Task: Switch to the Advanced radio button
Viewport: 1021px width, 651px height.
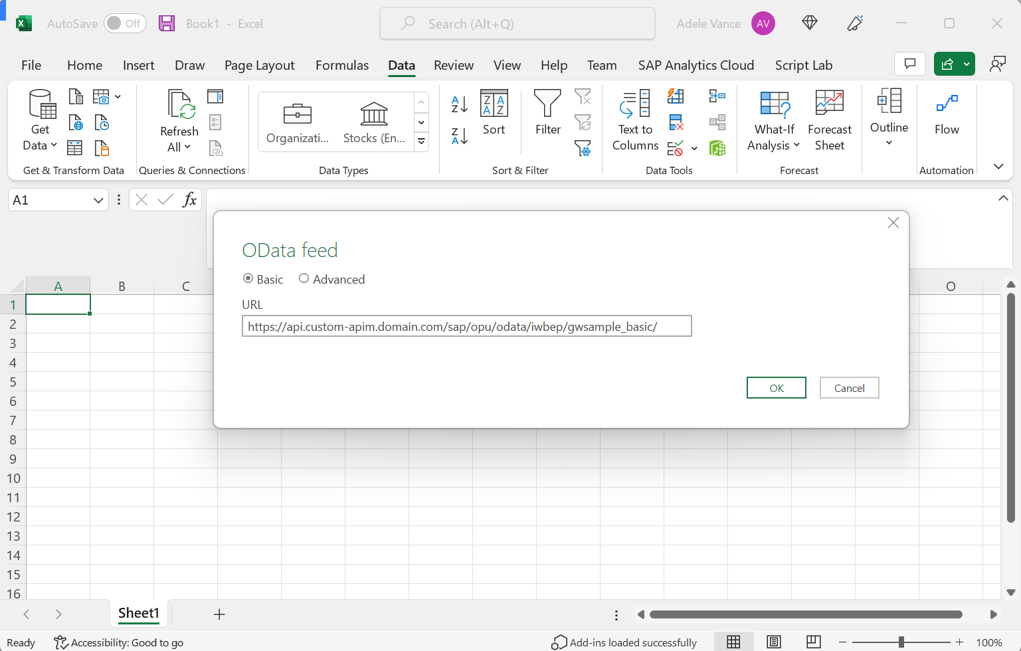Action: [x=304, y=279]
